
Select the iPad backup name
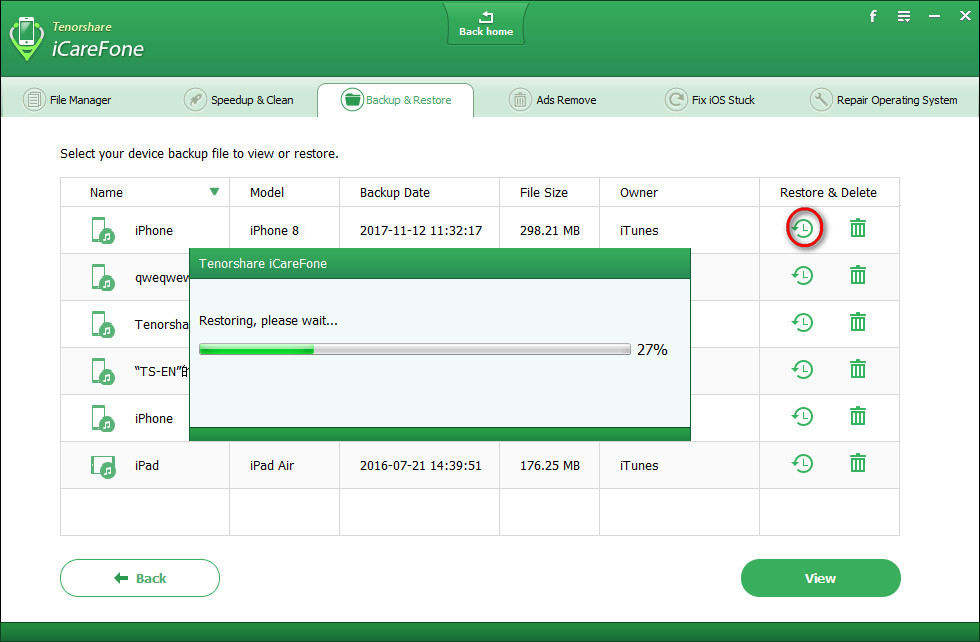(147, 466)
